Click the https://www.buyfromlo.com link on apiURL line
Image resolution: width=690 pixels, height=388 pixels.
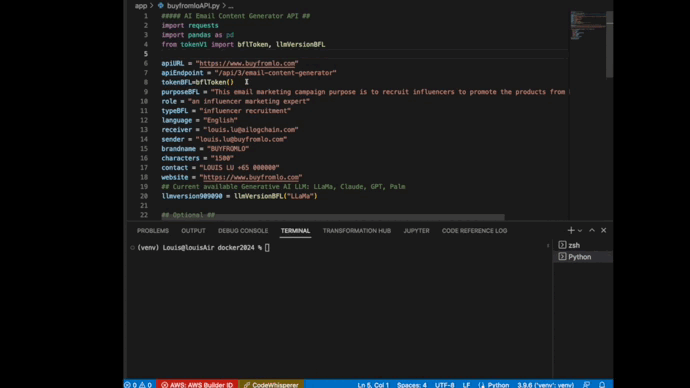247,63
